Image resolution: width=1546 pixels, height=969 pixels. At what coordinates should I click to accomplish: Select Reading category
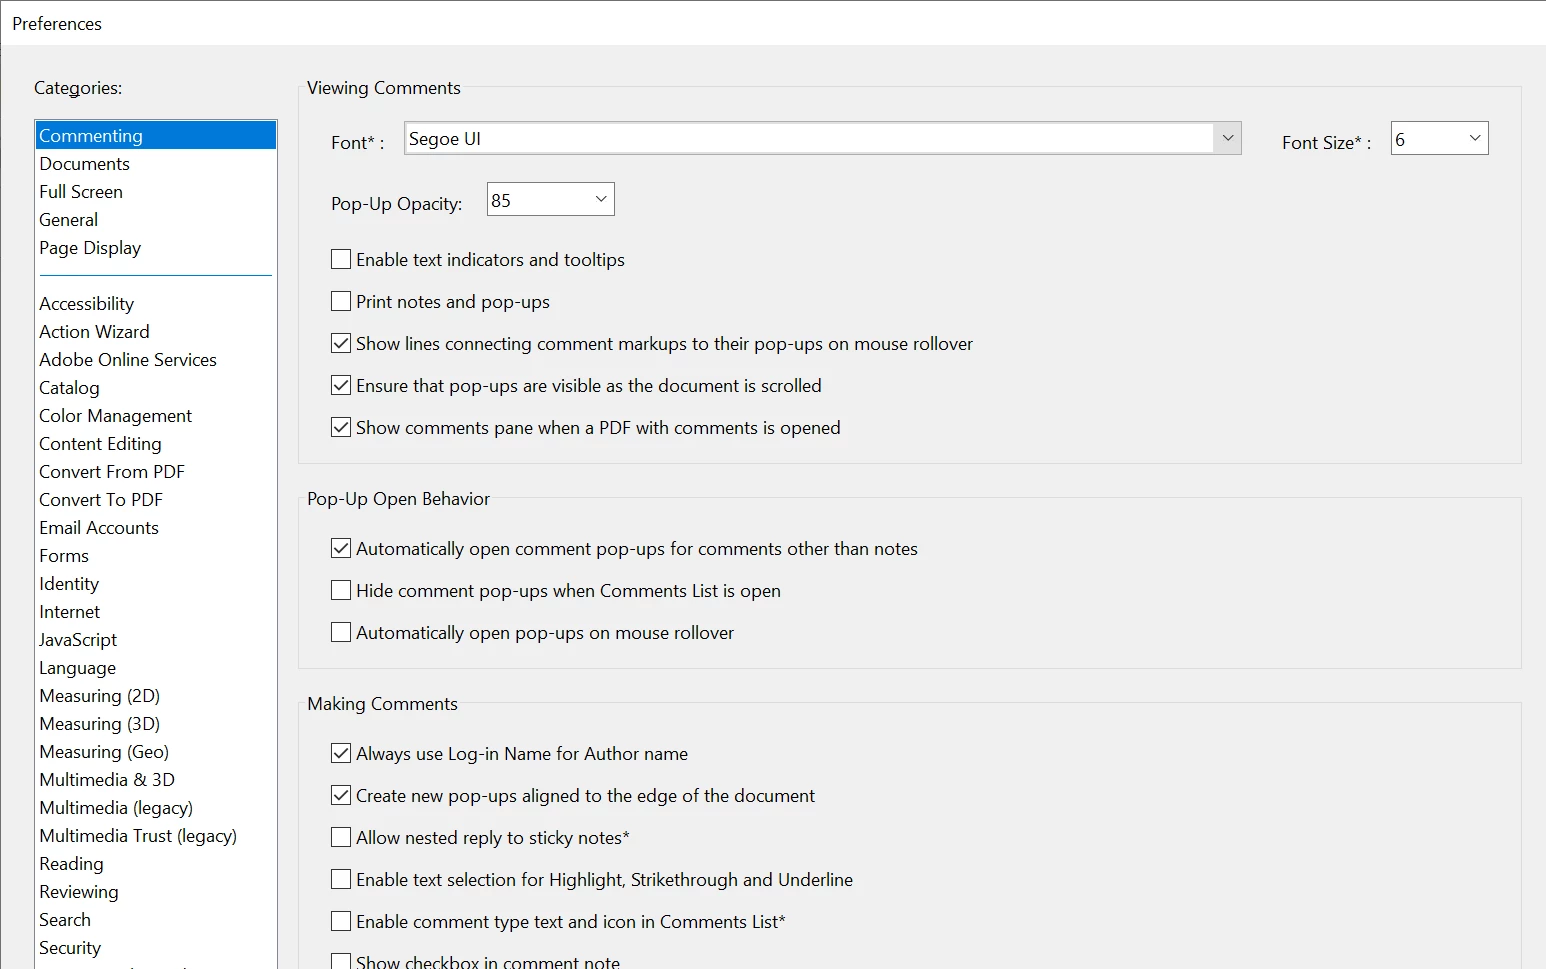[x=156, y=864]
